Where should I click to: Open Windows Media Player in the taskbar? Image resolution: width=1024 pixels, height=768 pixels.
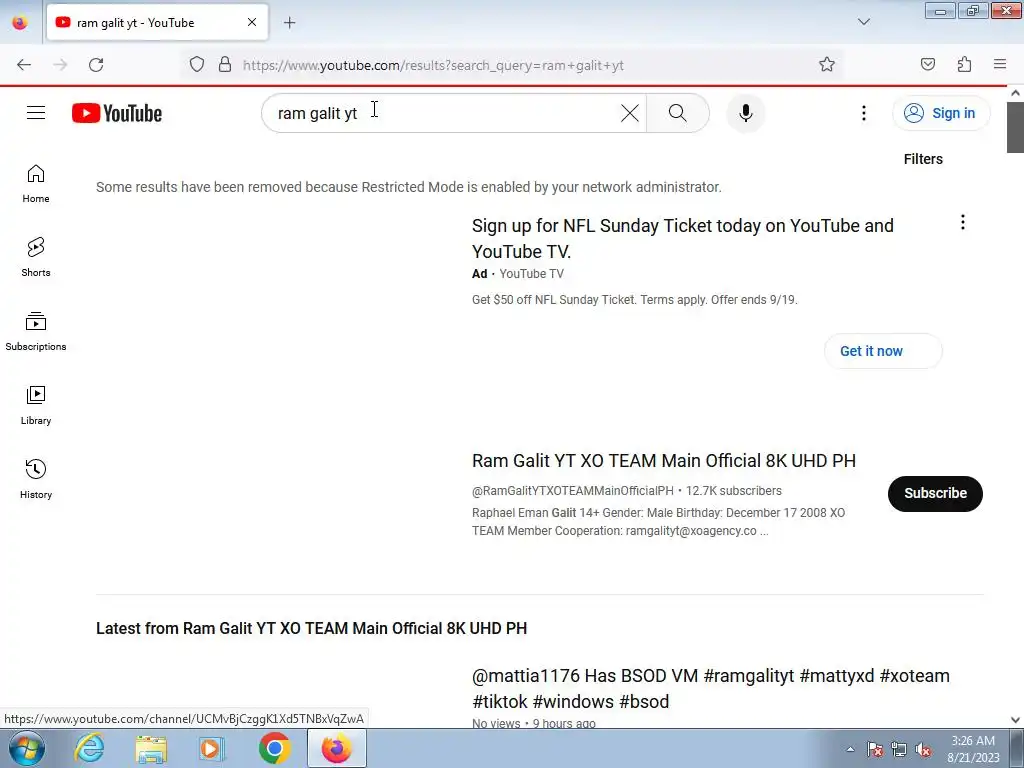[x=212, y=748]
